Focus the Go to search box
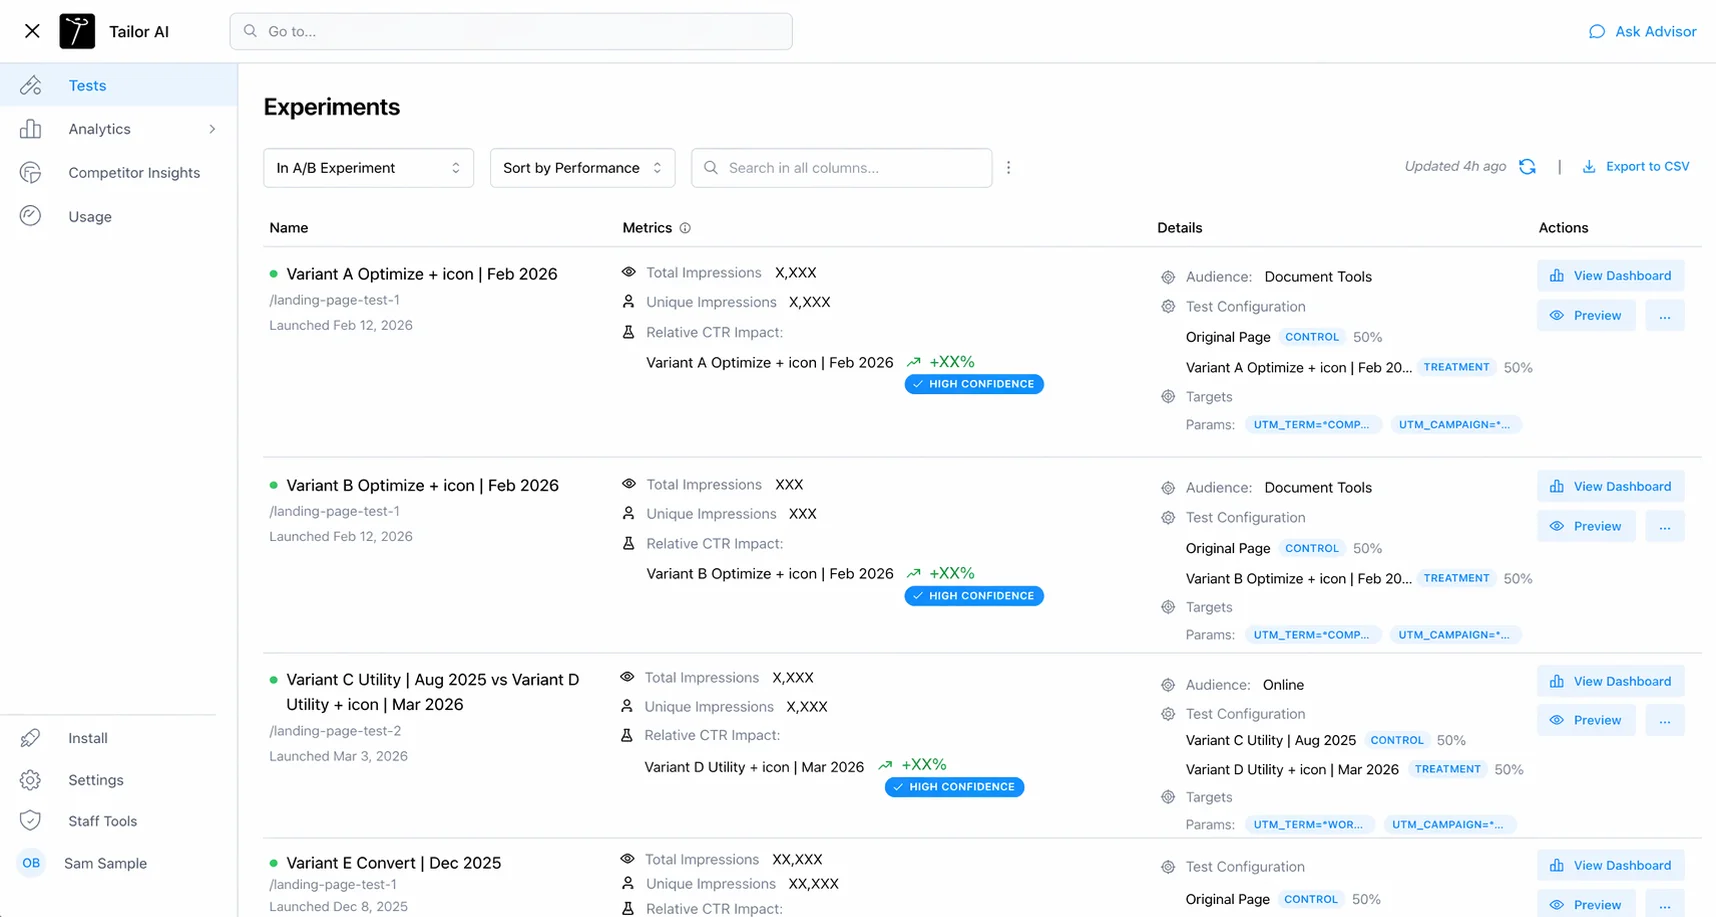The height and width of the screenshot is (917, 1716). [511, 31]
